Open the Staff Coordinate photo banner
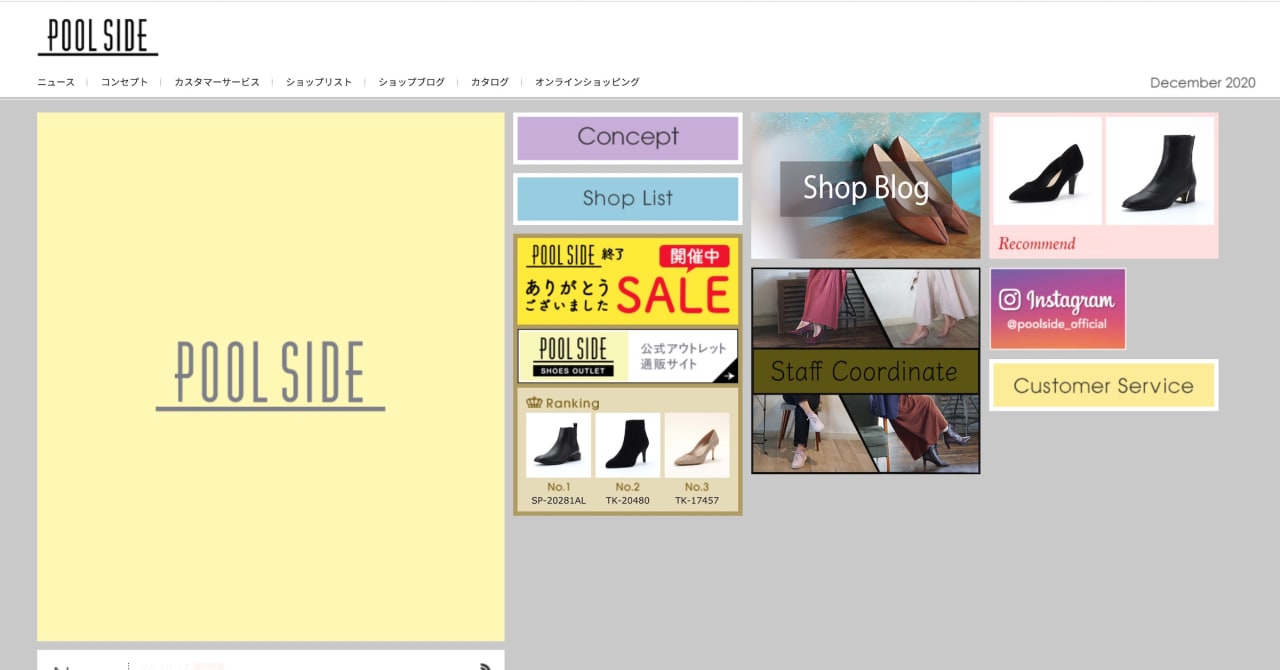Image resolution: width=1280 pixels, height=670 pixels. [865, 371]
